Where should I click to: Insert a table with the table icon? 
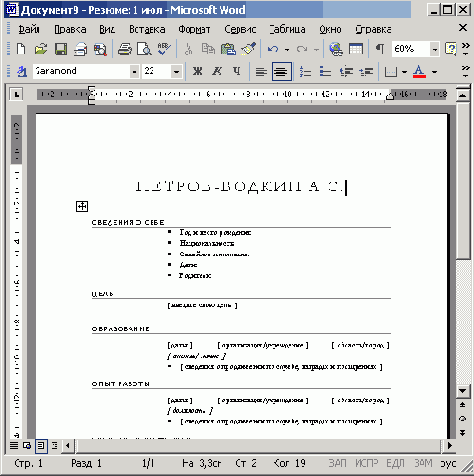356,49
